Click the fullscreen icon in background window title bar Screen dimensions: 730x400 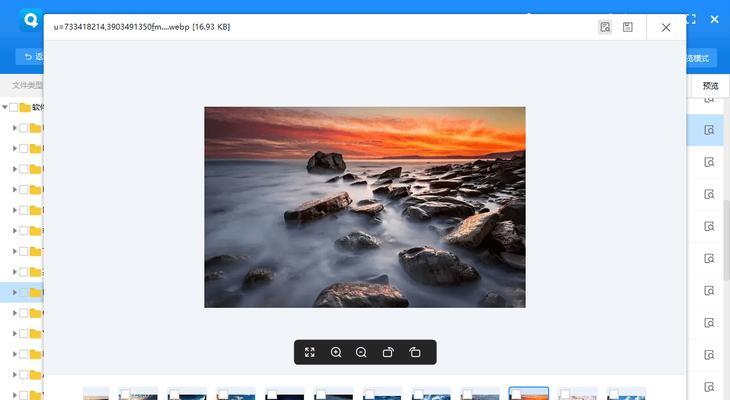coord(691,19)
